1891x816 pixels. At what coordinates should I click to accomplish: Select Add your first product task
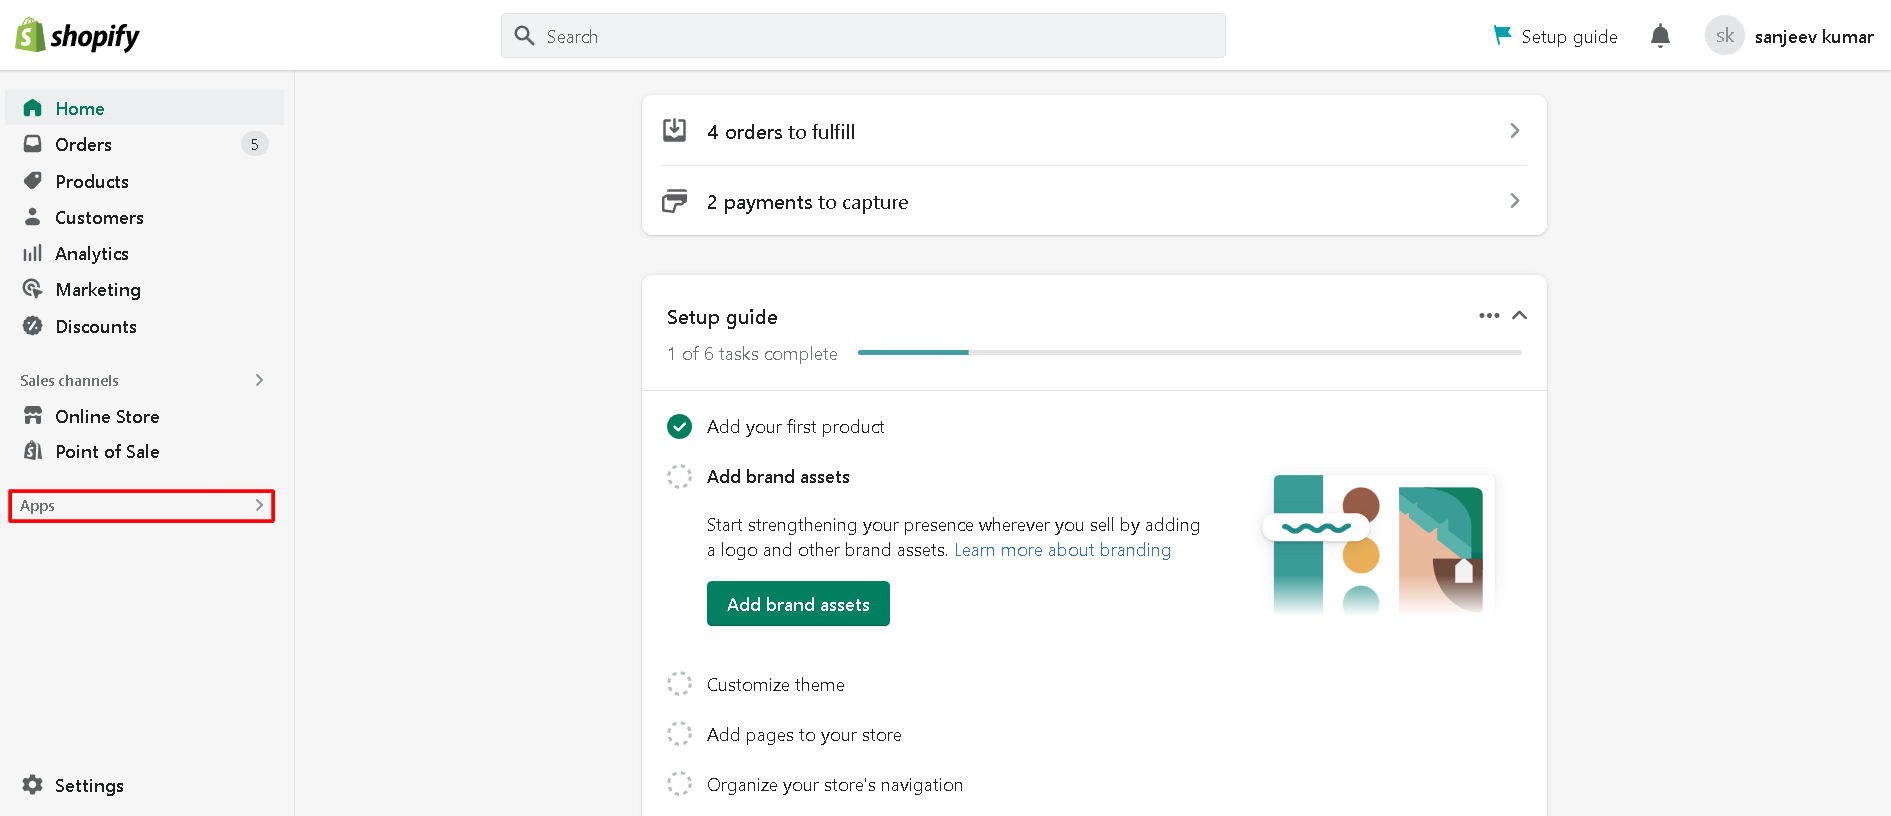(x=795, y=427)
